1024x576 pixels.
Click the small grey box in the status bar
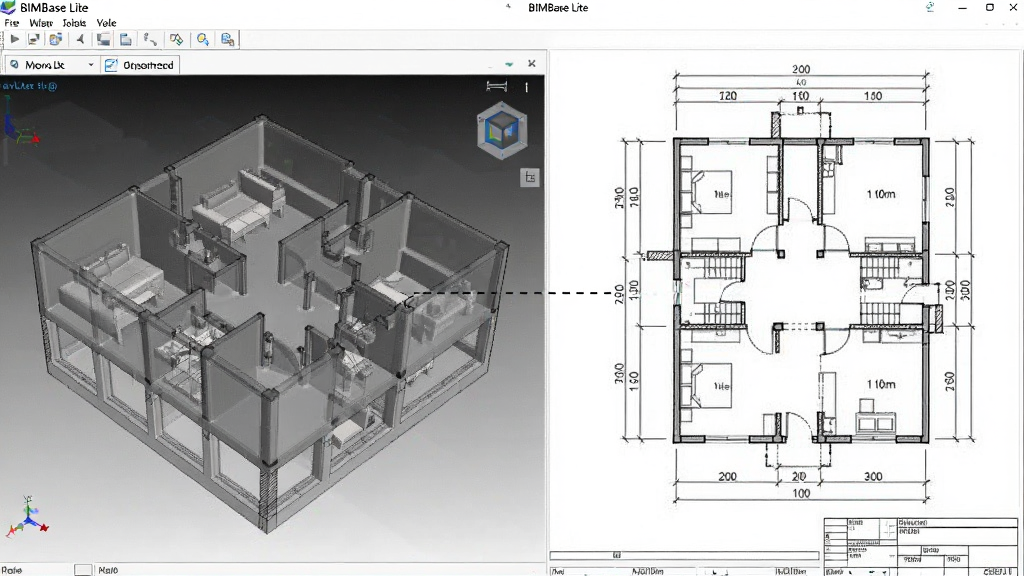pos(83,569)
